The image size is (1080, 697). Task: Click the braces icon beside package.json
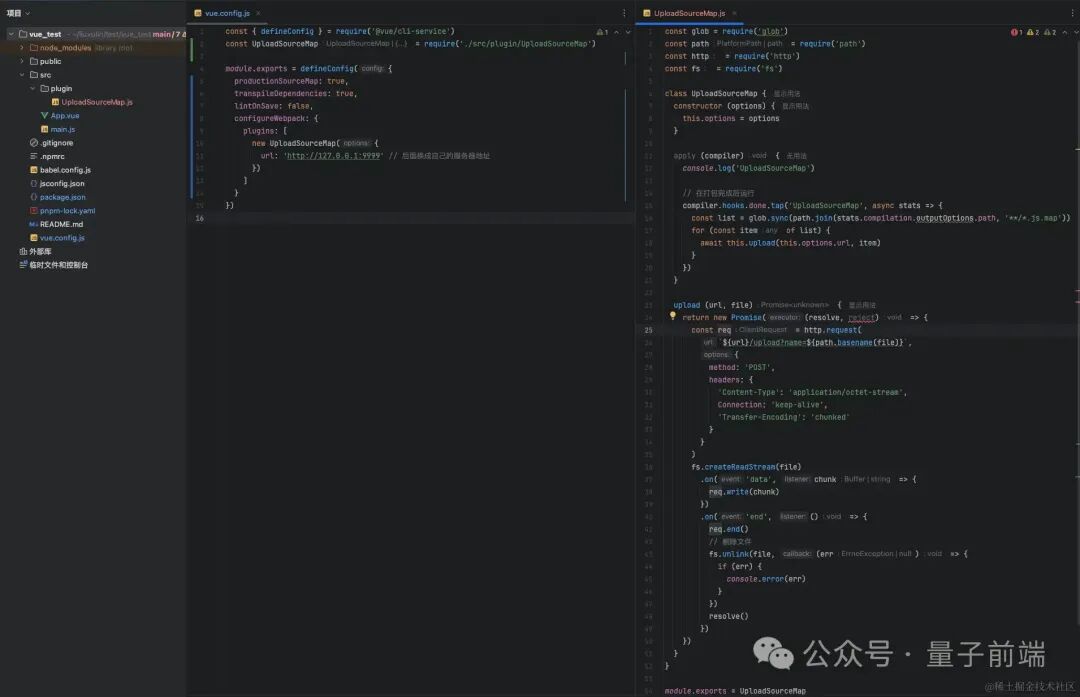34,197
